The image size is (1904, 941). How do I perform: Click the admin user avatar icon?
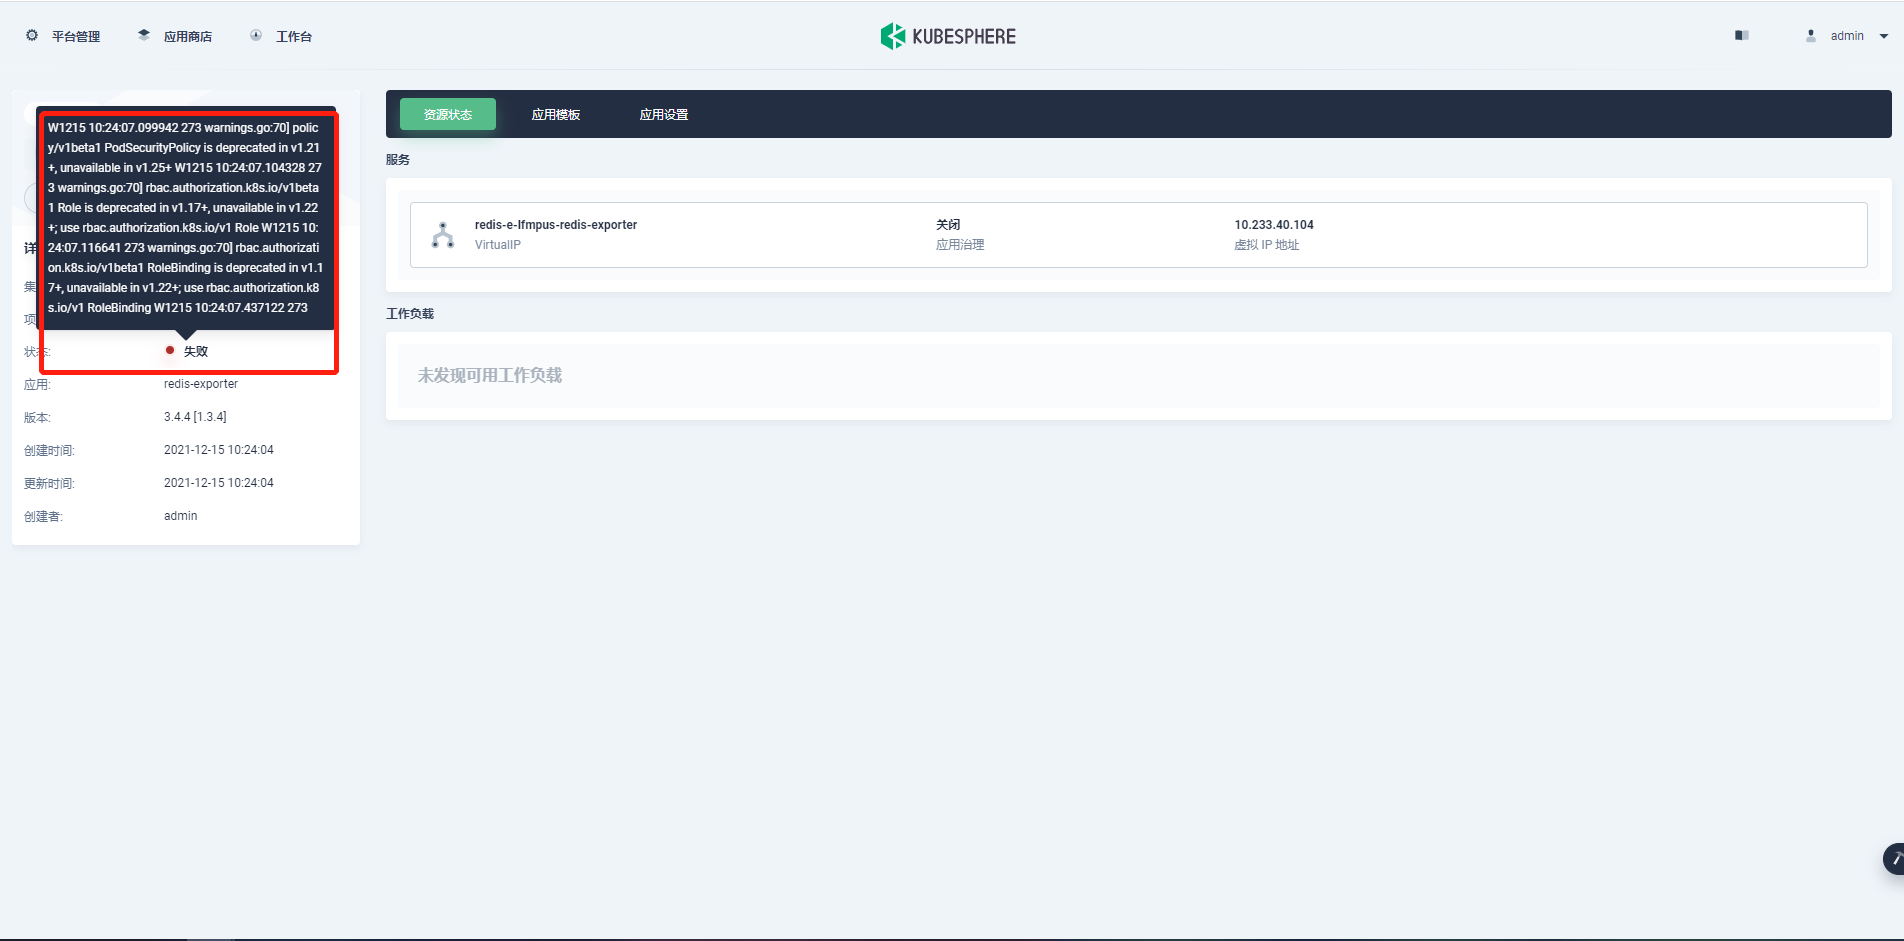point(1810,35)
